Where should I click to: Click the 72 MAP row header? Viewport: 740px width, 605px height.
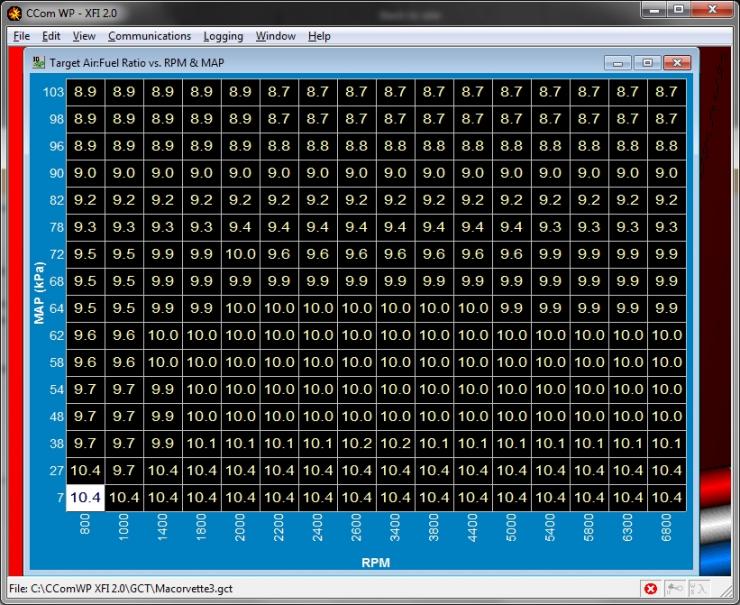point(57,254)
